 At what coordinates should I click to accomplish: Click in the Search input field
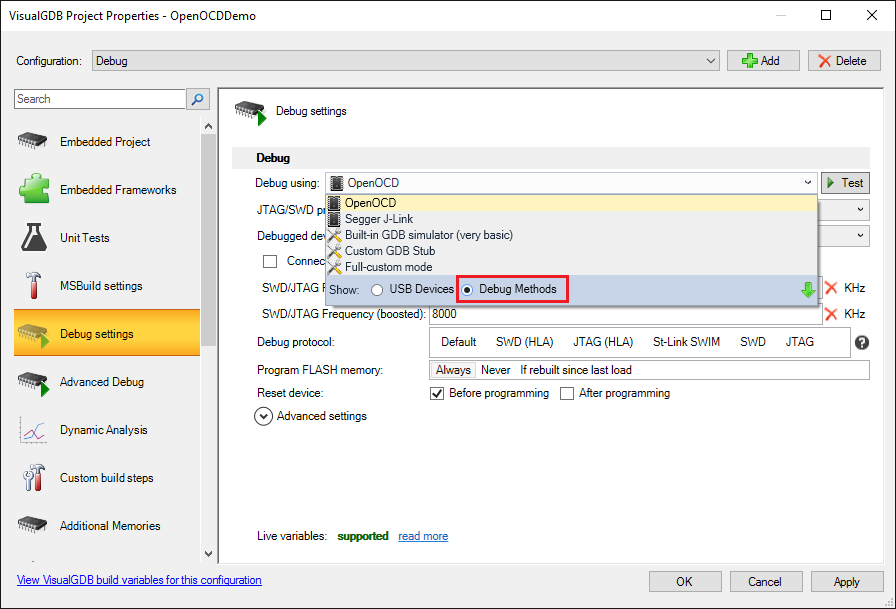point(100,99)
